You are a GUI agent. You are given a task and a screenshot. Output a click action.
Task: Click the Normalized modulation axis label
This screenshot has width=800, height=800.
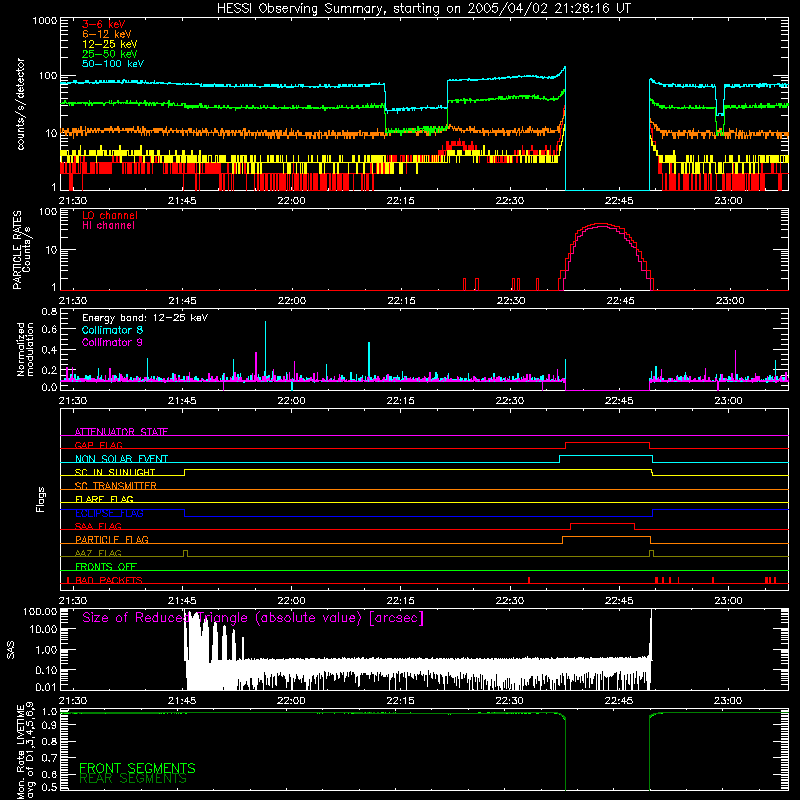[25, 349]
